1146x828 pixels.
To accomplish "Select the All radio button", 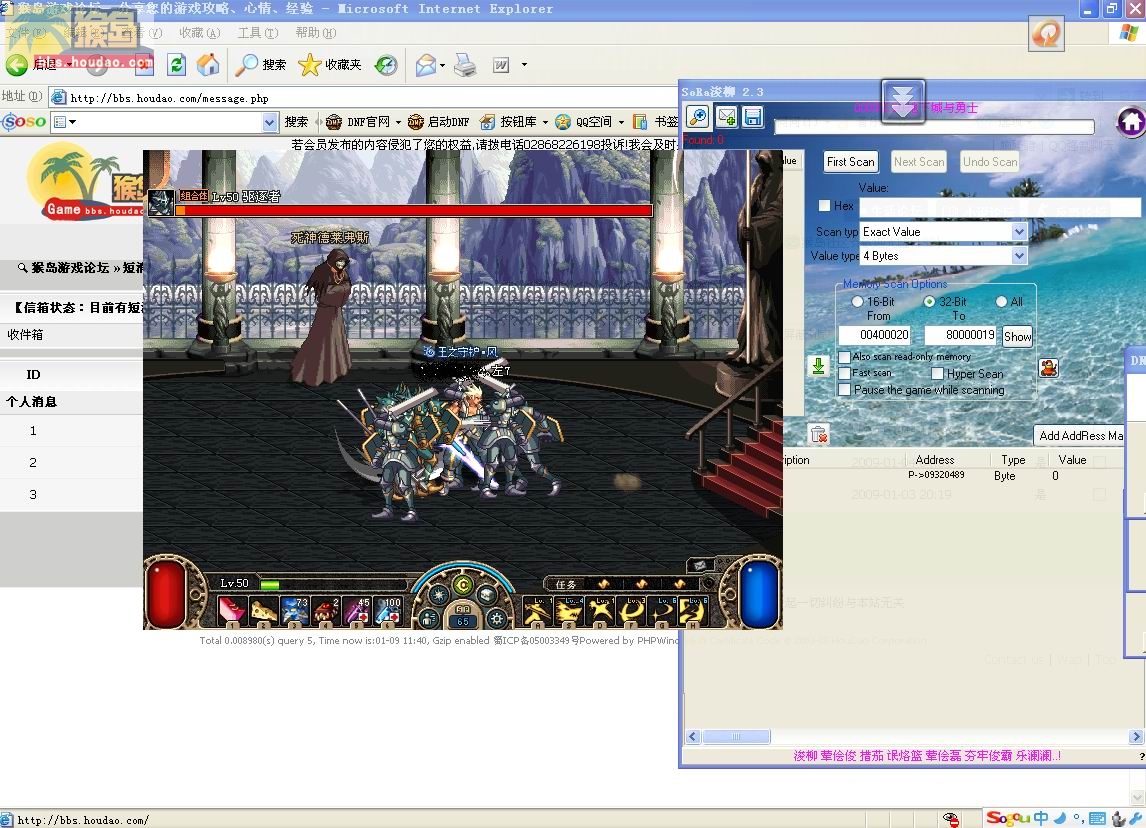I will click(x=1001, y=301).
